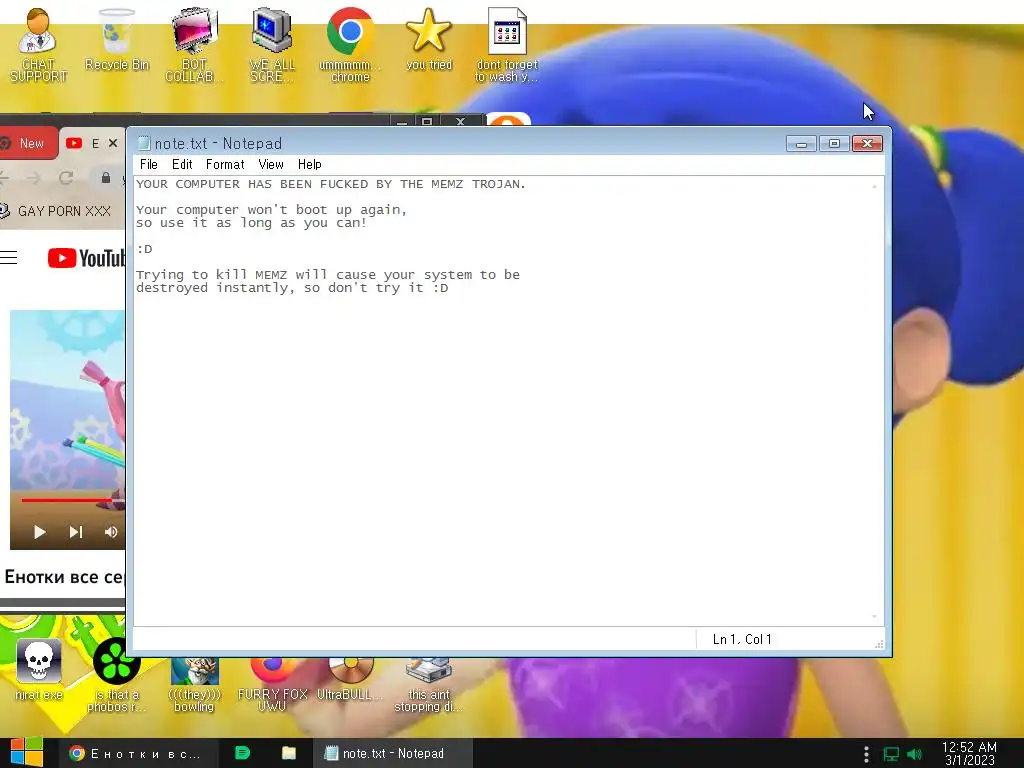This screenshot has width=1024, height=768.
Task: Open the CHAT SUPPORT desktop icon
Action: (x=37, y=44)
